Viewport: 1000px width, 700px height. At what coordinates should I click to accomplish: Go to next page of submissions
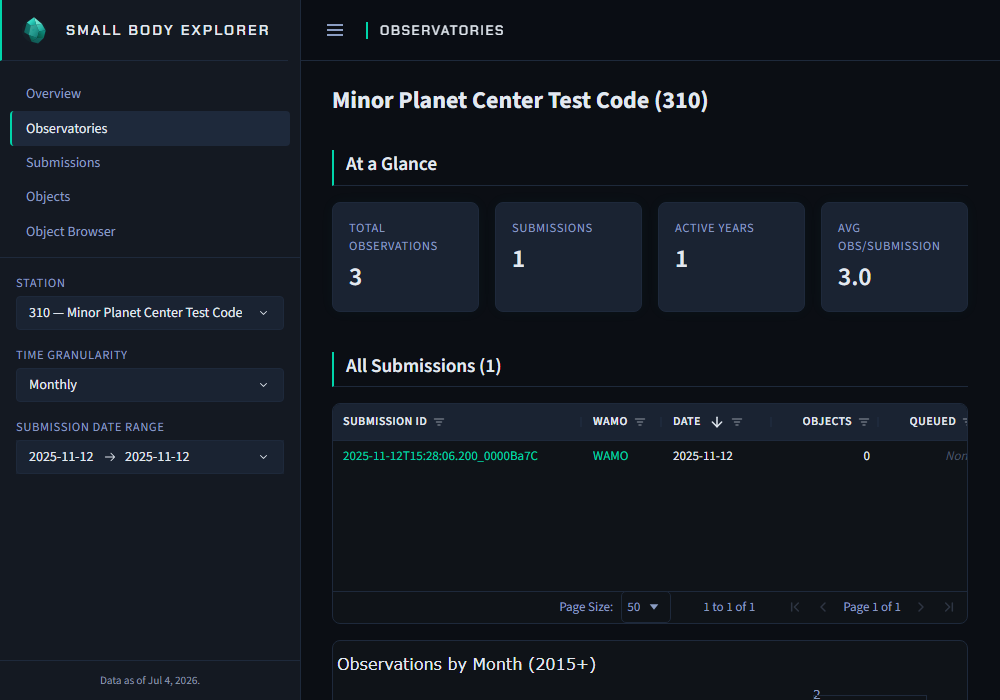point(920,607)
